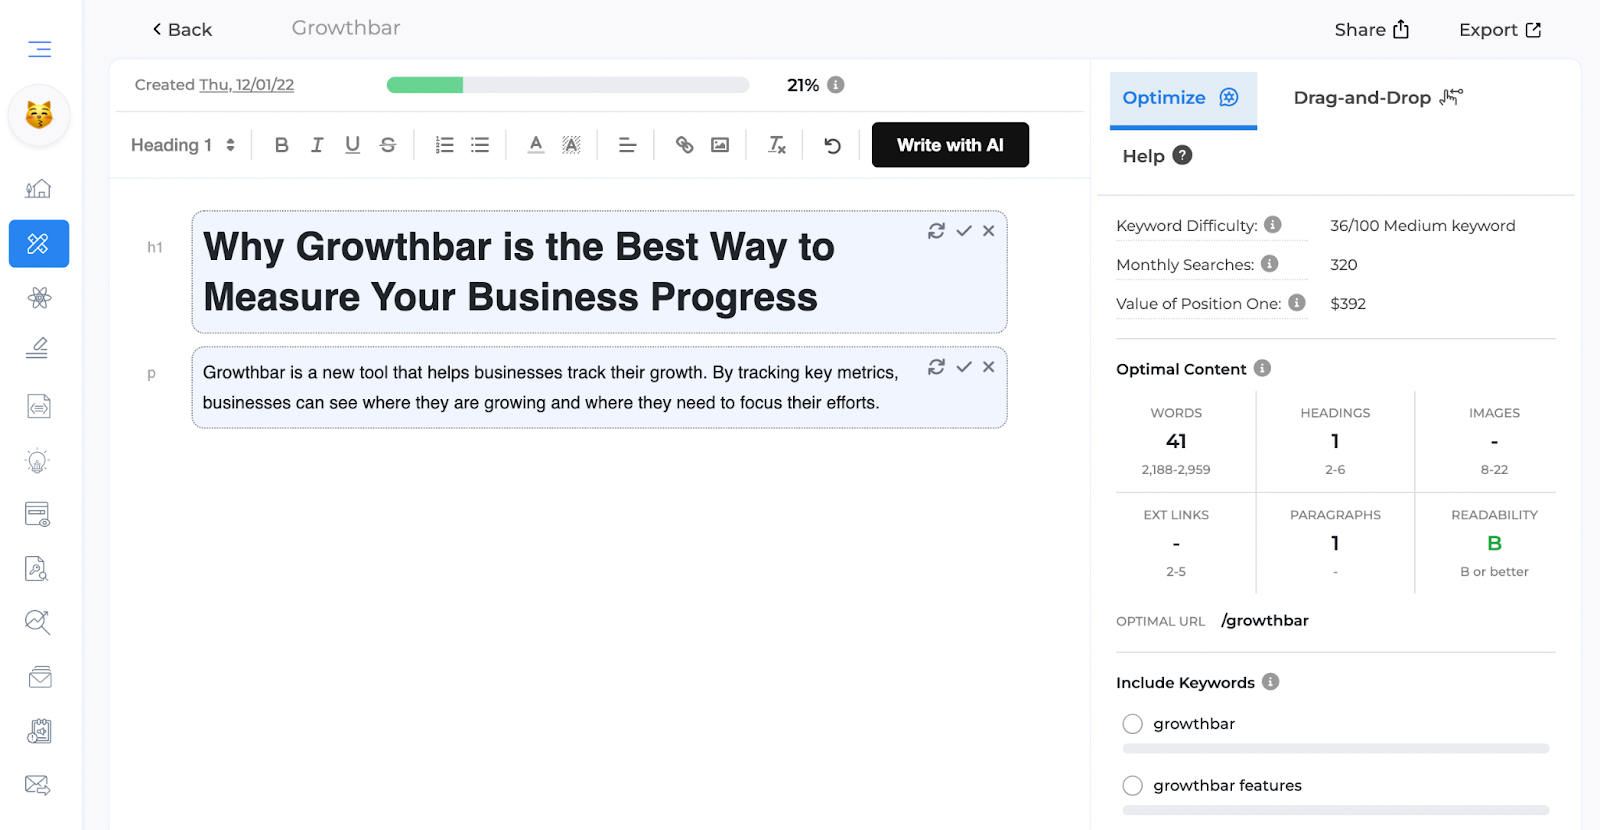Select the highlighted pencil-ruler sidebar icon
The image size is (1600, 830).
[x=39, y=244]
